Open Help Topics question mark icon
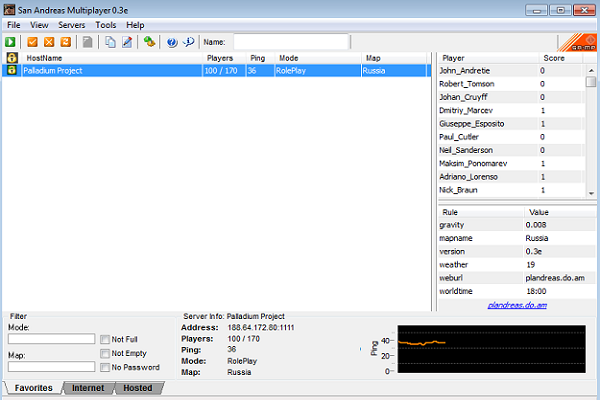600x400 pixels. click(x=172, y=42)
